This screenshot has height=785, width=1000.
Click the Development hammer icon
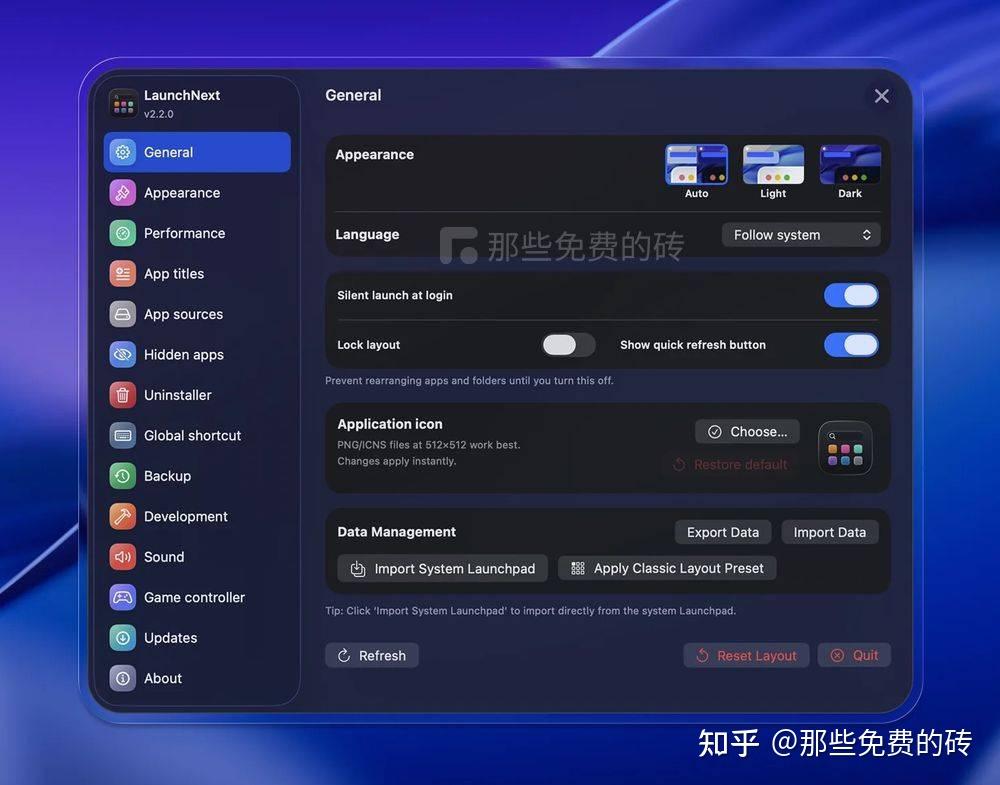pyautogui.click(x=122, y=517)
